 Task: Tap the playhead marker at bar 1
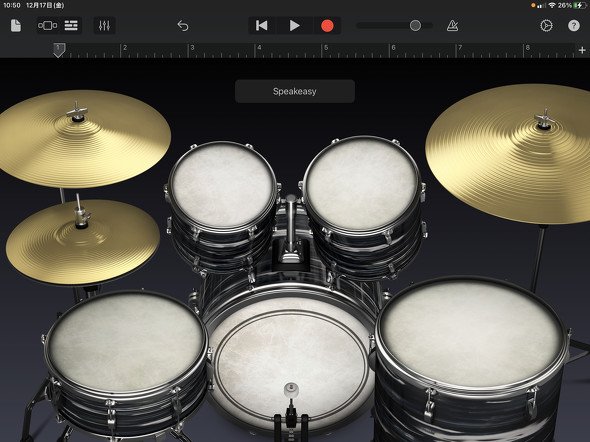pos(59,50)
